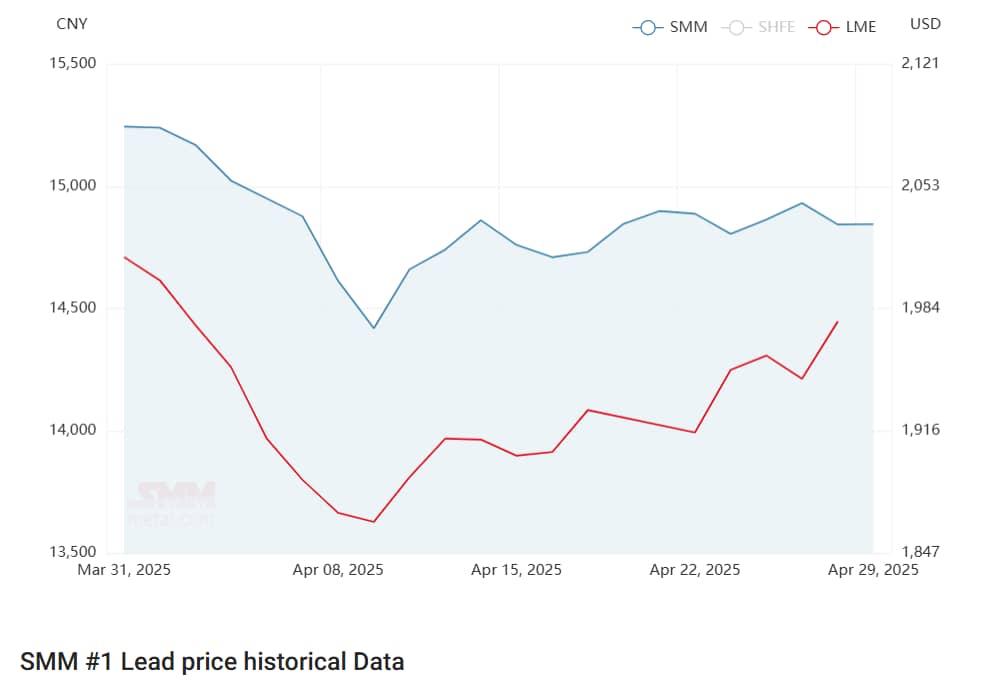Click the SMM metal.com watermark logo
Viewport: 983px width, 687px height.
(x=170, y=503)
